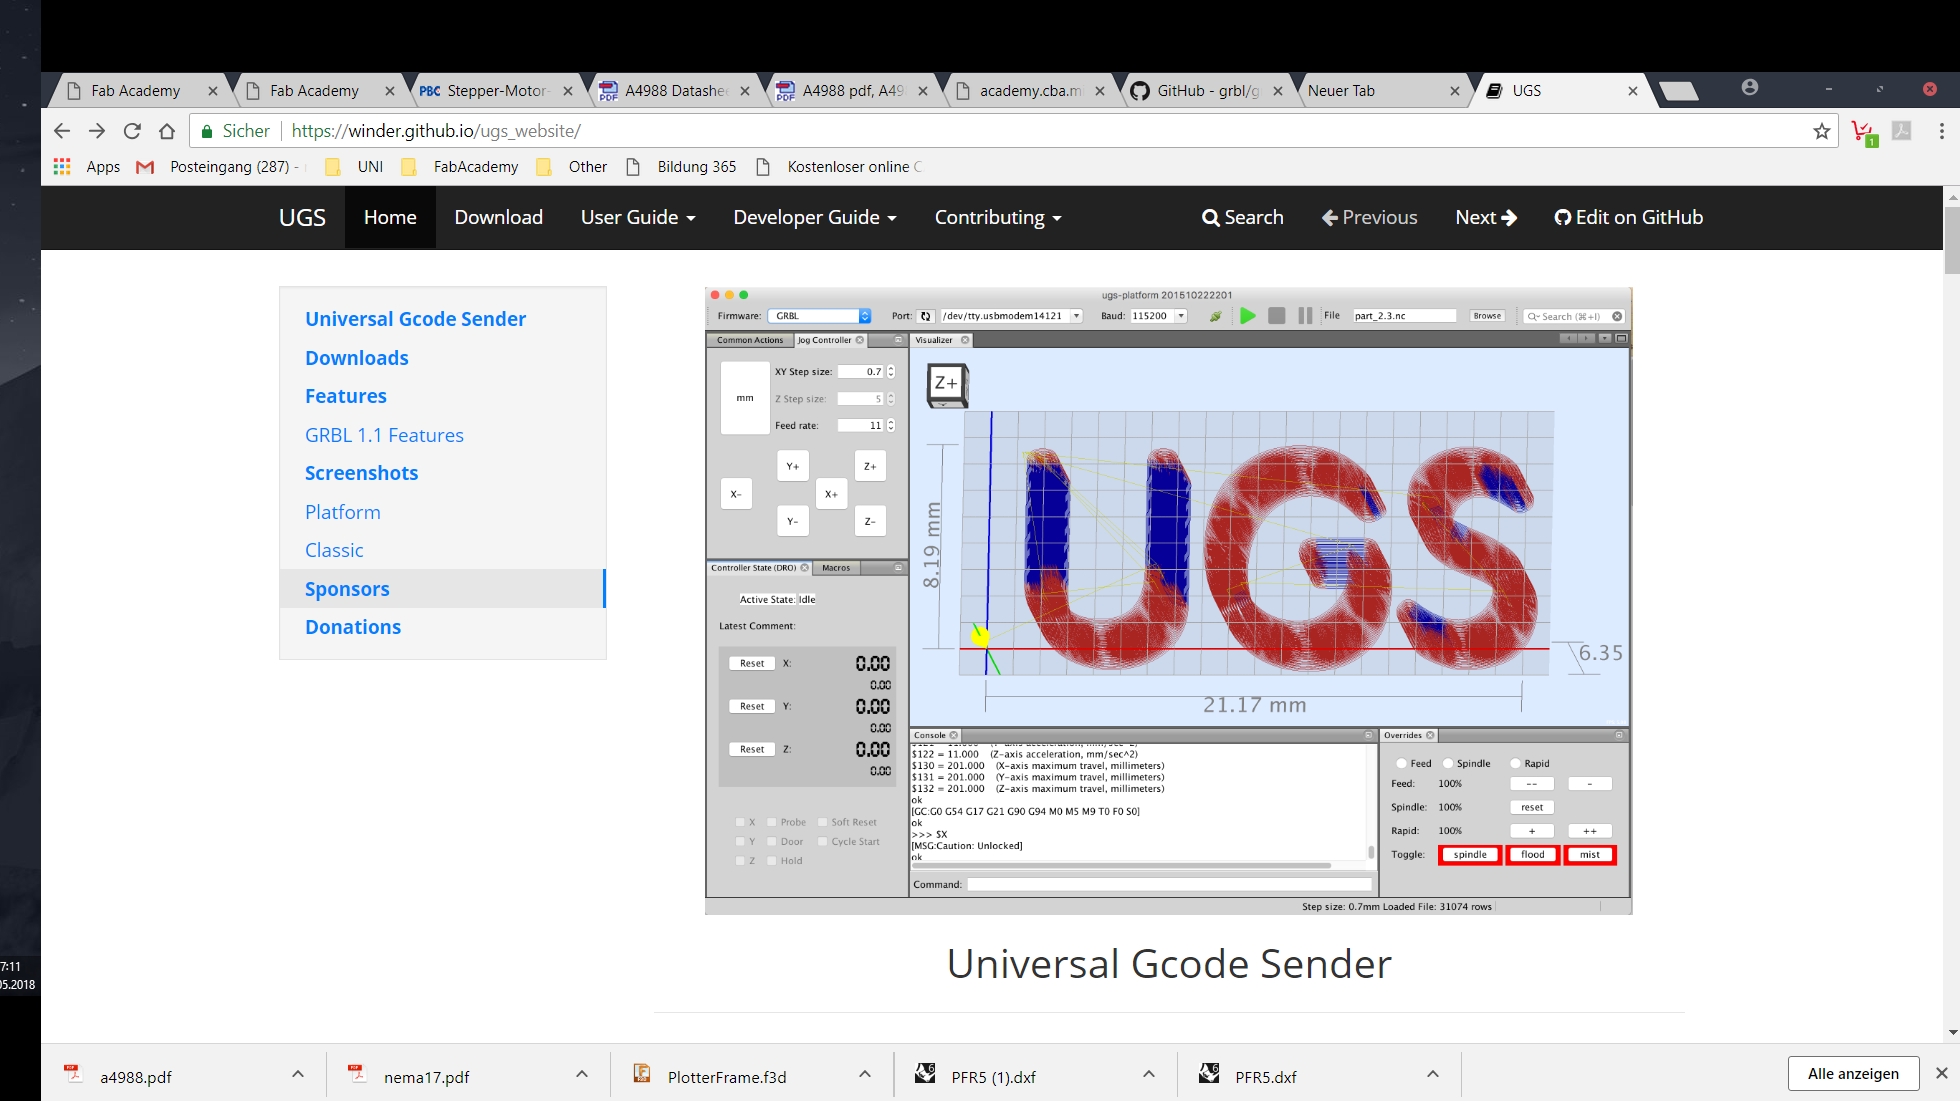Viewport: 1960px width, 1101px height.
Task: Click the Z+ cube icon in visualizer
Action: click(947, 384)
